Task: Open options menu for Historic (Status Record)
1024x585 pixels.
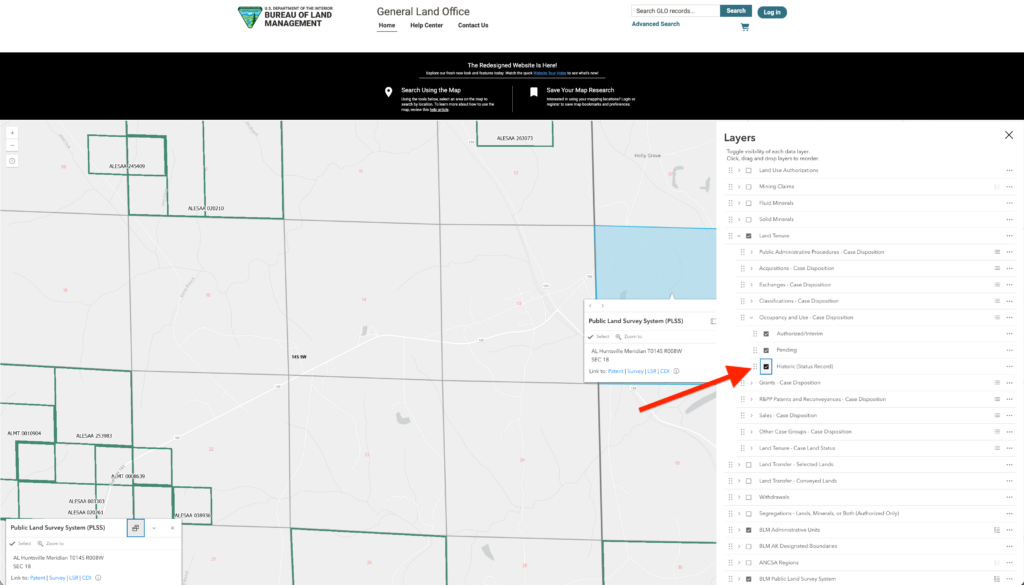Action: click(x=1009, y=366)
